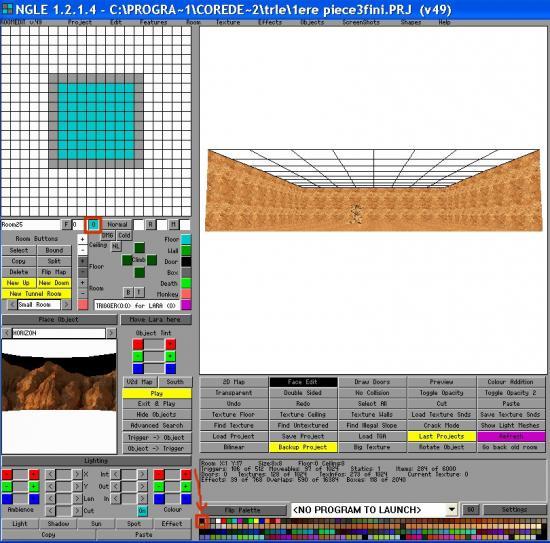Open the Objects menu
Image resolution: width=550 pixels, height=543 pixels.
click(x=312, y=22)
